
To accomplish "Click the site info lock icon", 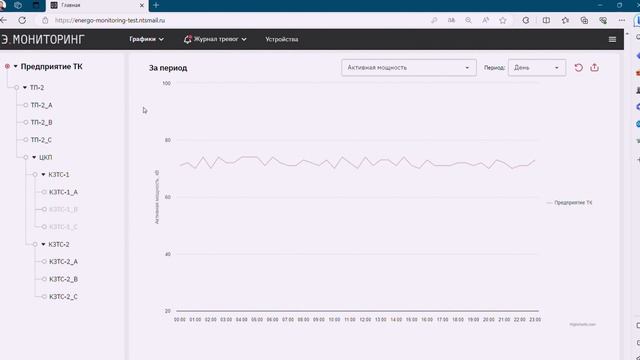I will [x=45, y=20].
